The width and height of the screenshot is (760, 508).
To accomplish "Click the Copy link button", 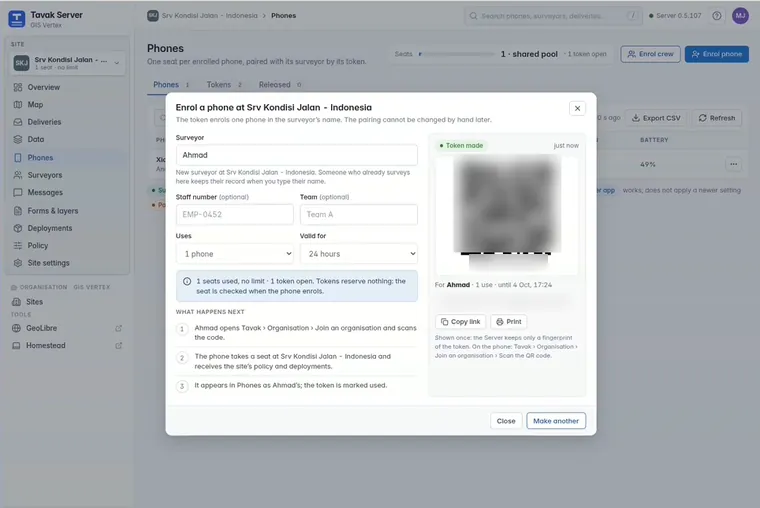I will pos(461,322).
